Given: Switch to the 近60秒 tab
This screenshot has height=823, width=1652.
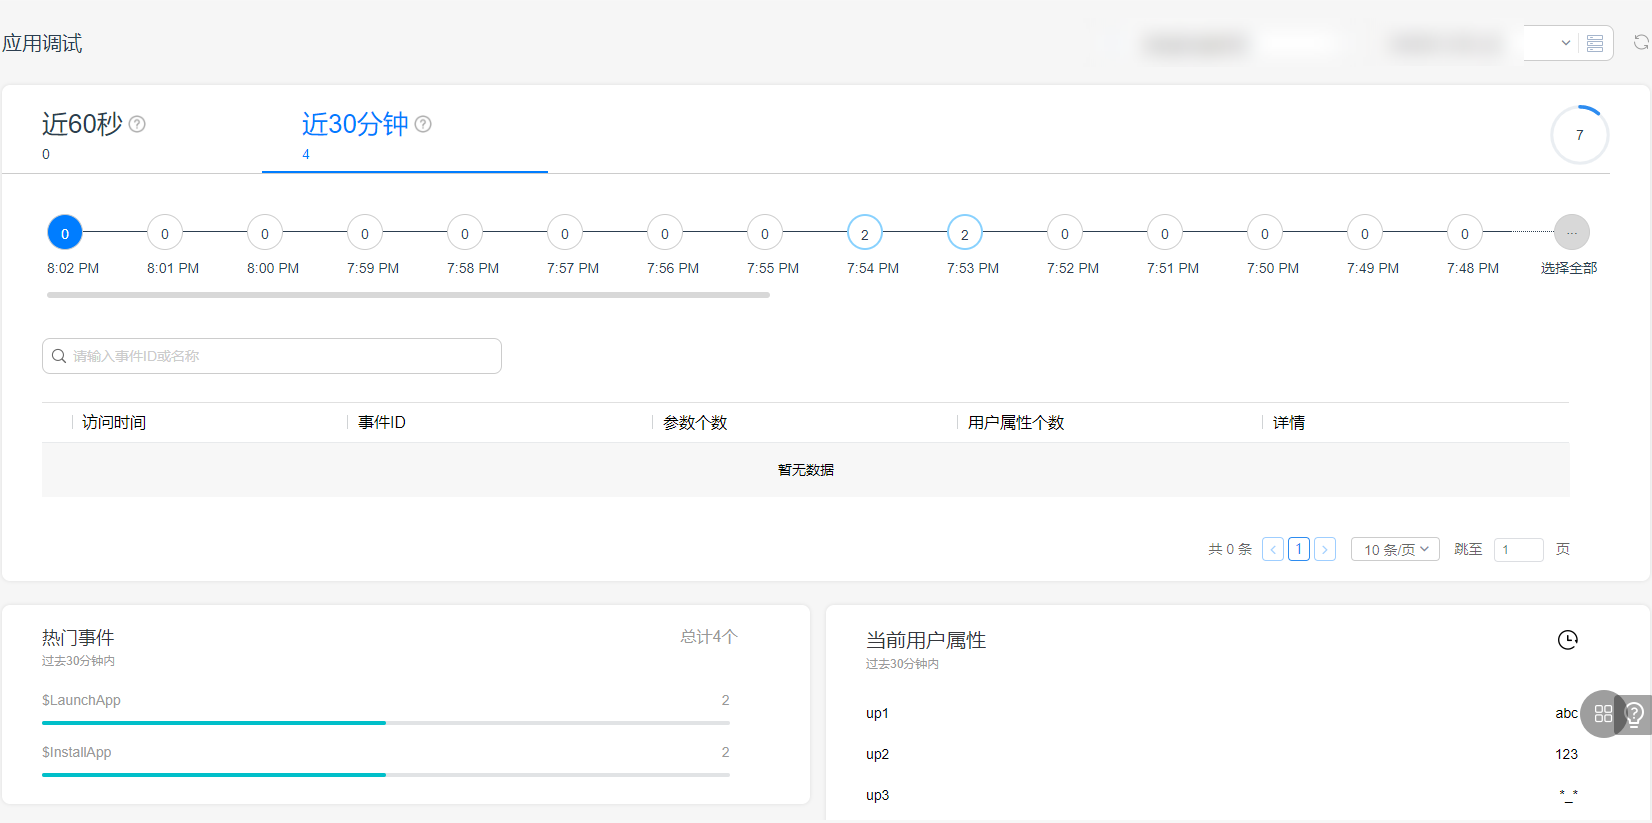Looking at the screenshot, I should (x=82, y=125).
